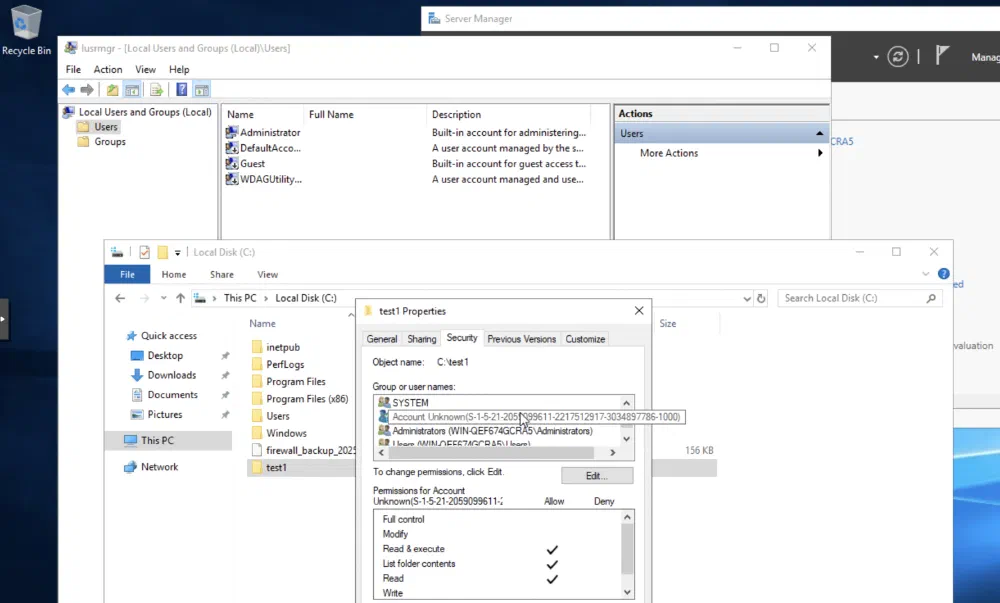Click the Edit... permissions button
Viewport: 1000px width, 603px height.
[597, 475]
